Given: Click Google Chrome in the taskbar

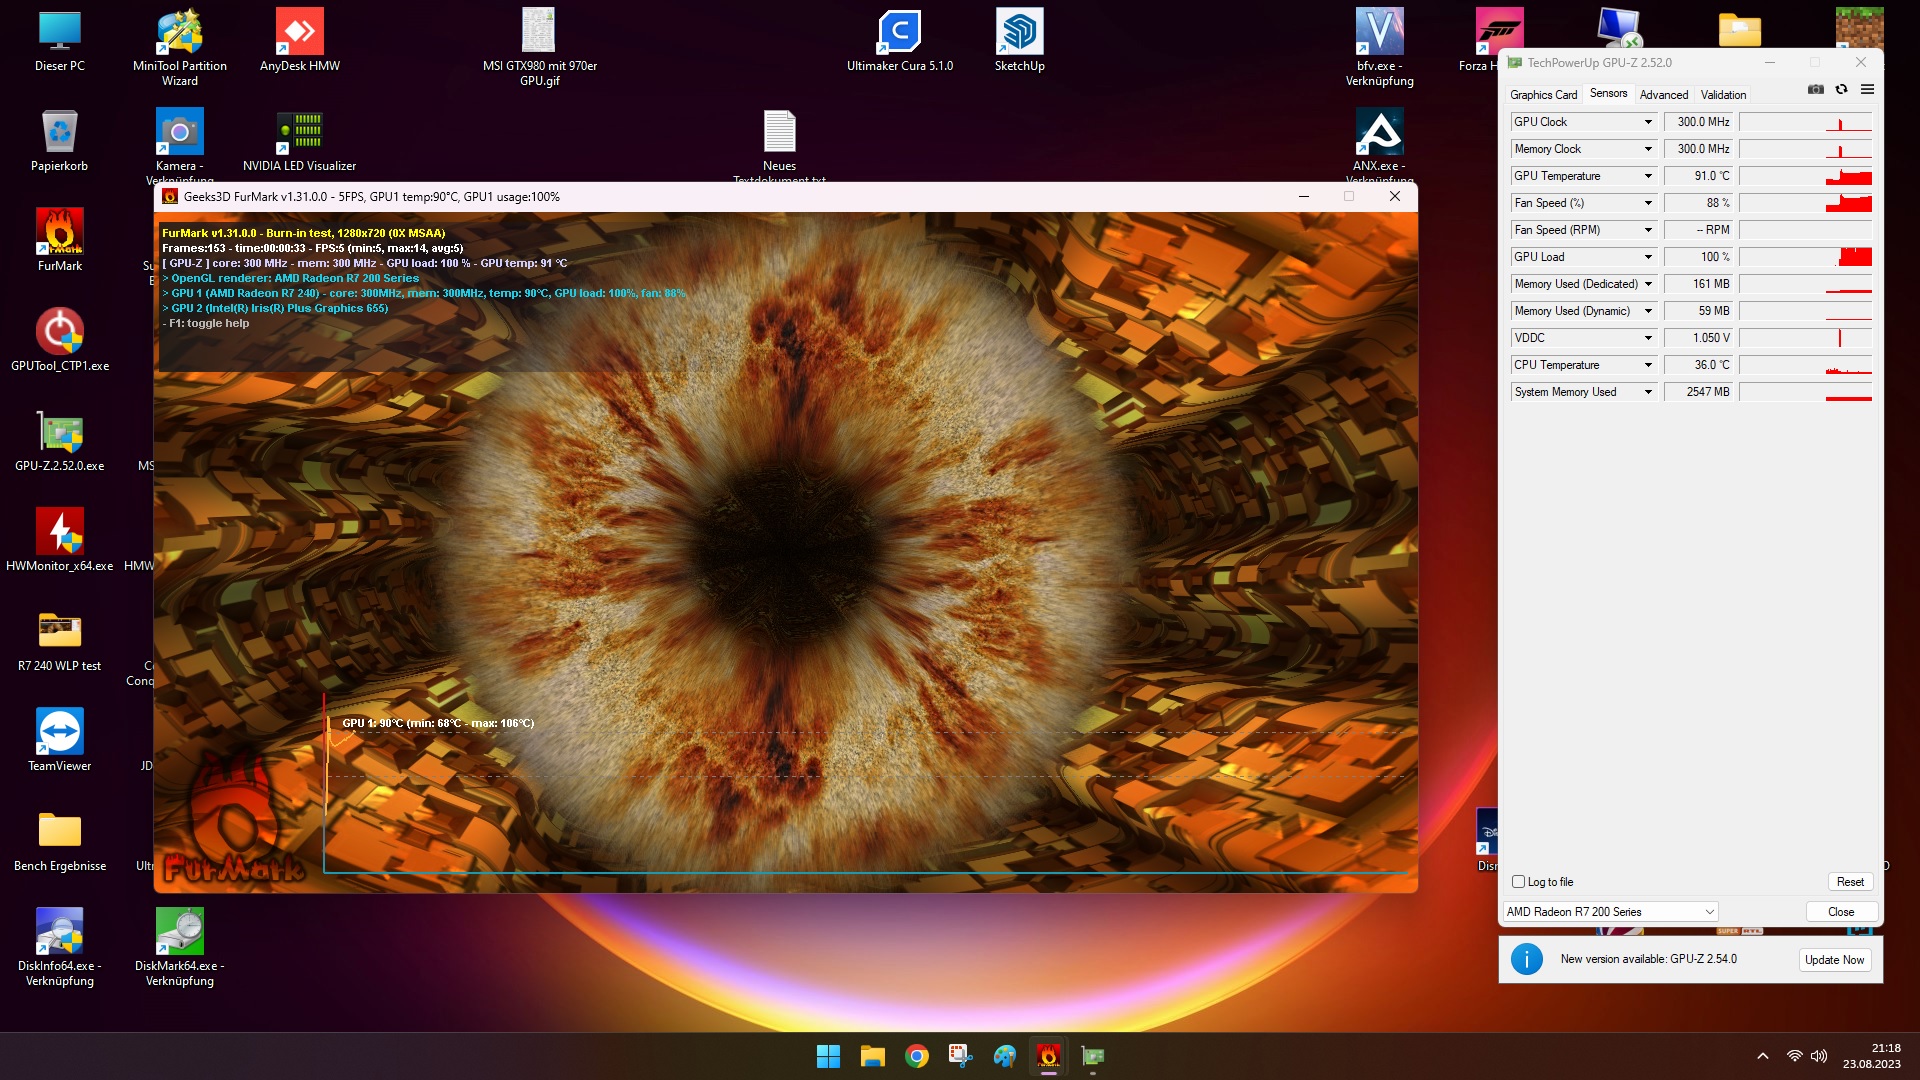Looking at the screenshot, I should (x=916, y=1056).
